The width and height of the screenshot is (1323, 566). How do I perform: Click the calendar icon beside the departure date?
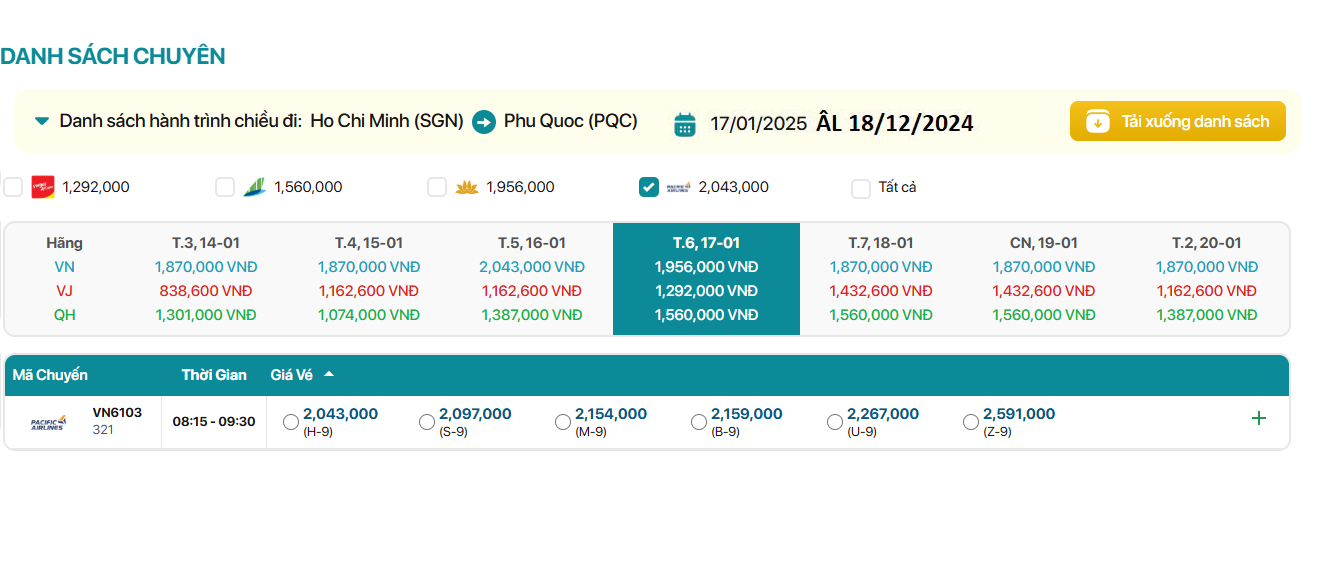(x=685, y=123)
